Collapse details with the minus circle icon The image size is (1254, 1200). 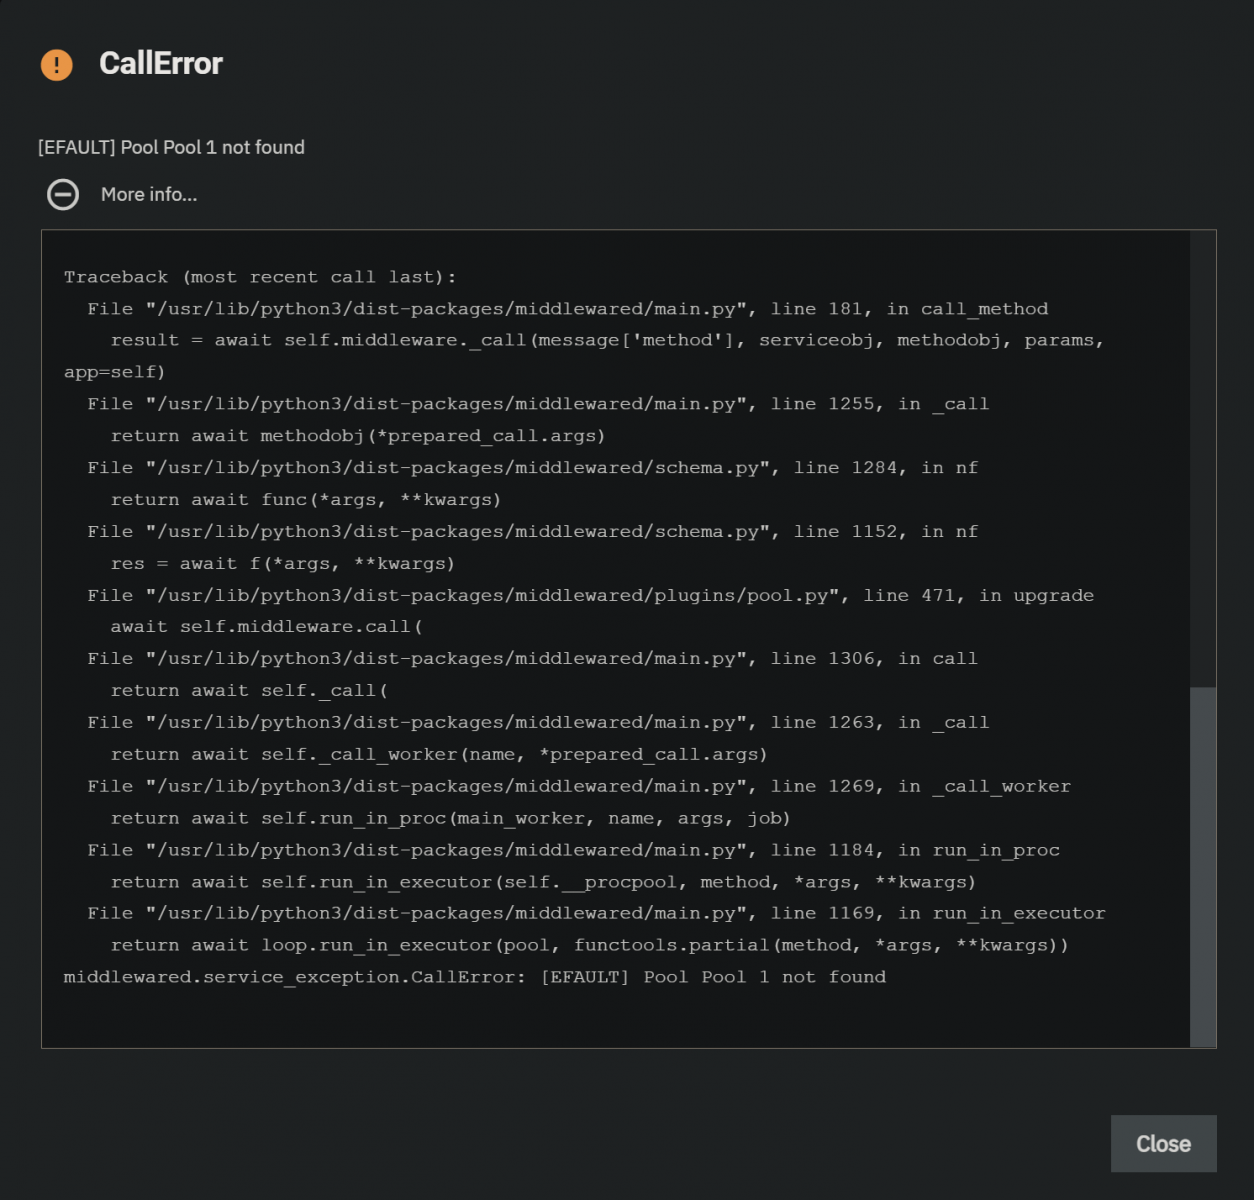[63, 194]
